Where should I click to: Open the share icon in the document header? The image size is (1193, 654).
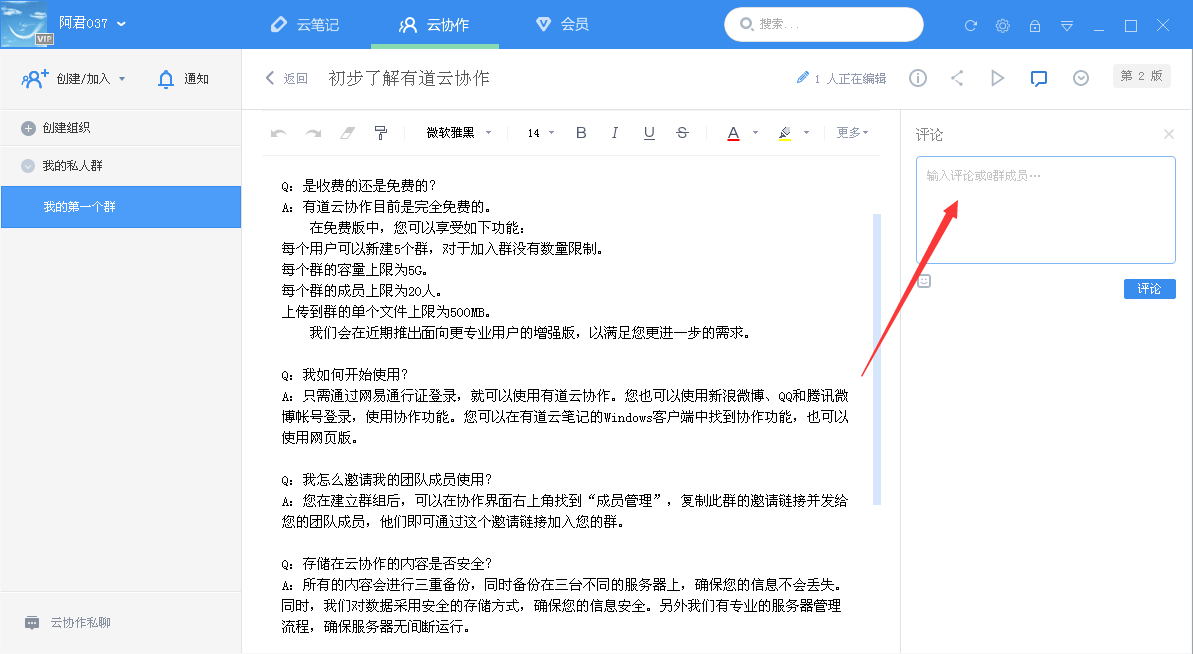957,77
